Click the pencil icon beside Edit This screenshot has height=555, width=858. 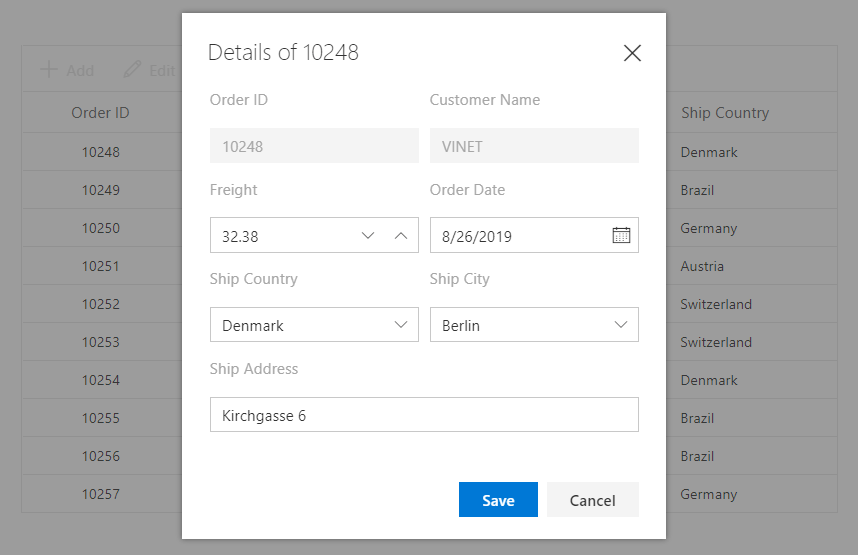[x=132, y=70]
